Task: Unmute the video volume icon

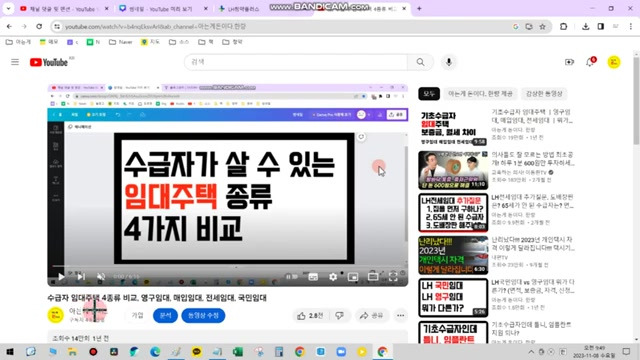Action: (101, 277)
